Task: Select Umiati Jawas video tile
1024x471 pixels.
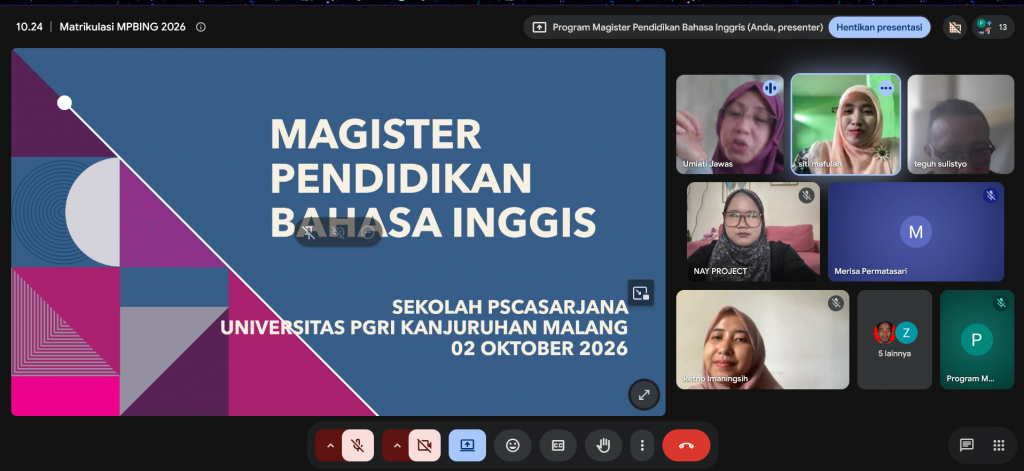Action: point(730,124)
